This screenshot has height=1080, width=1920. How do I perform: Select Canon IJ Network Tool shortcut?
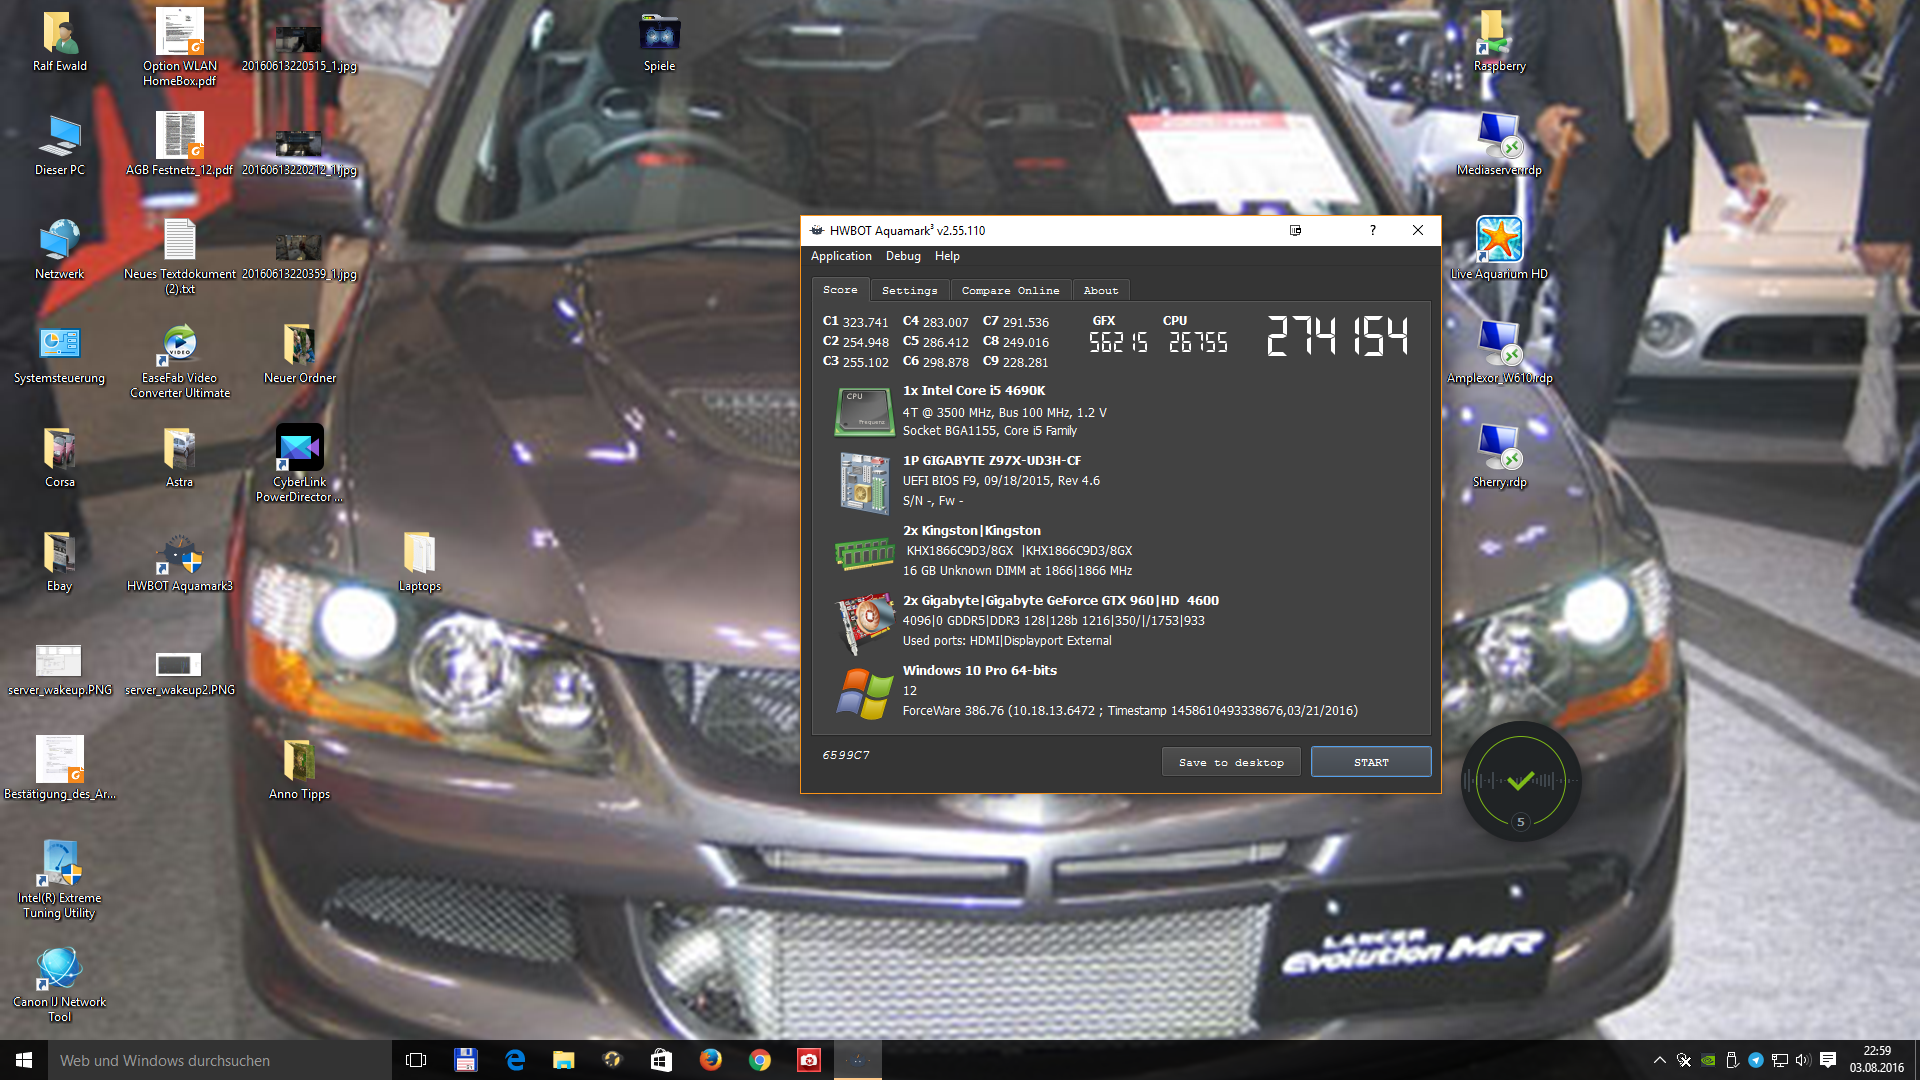coord(59,985)
